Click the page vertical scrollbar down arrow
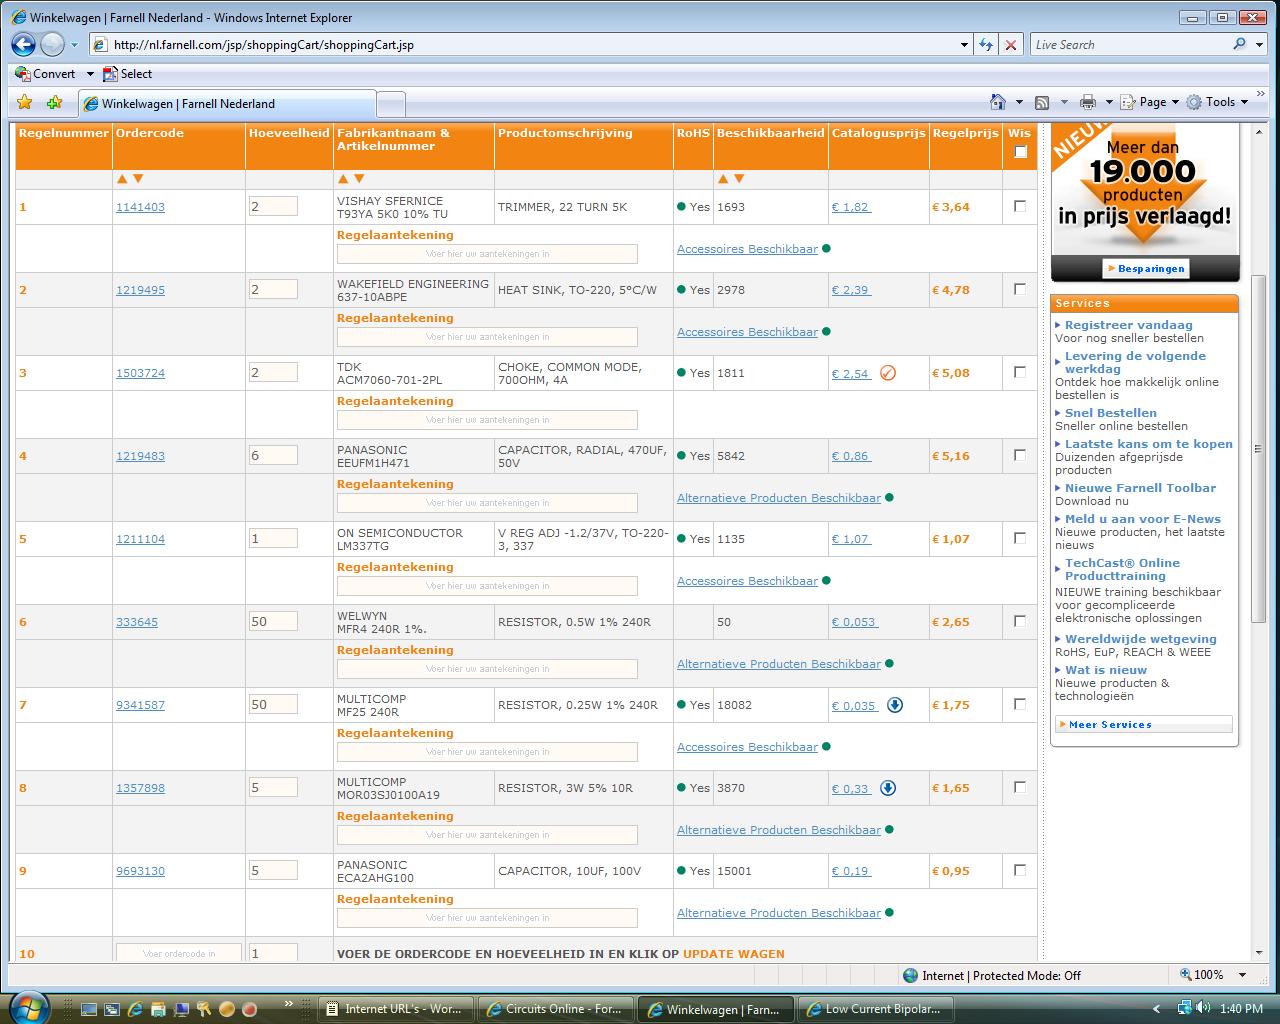Viewport: 1280px width, 1024px height. click(1258, 953)
